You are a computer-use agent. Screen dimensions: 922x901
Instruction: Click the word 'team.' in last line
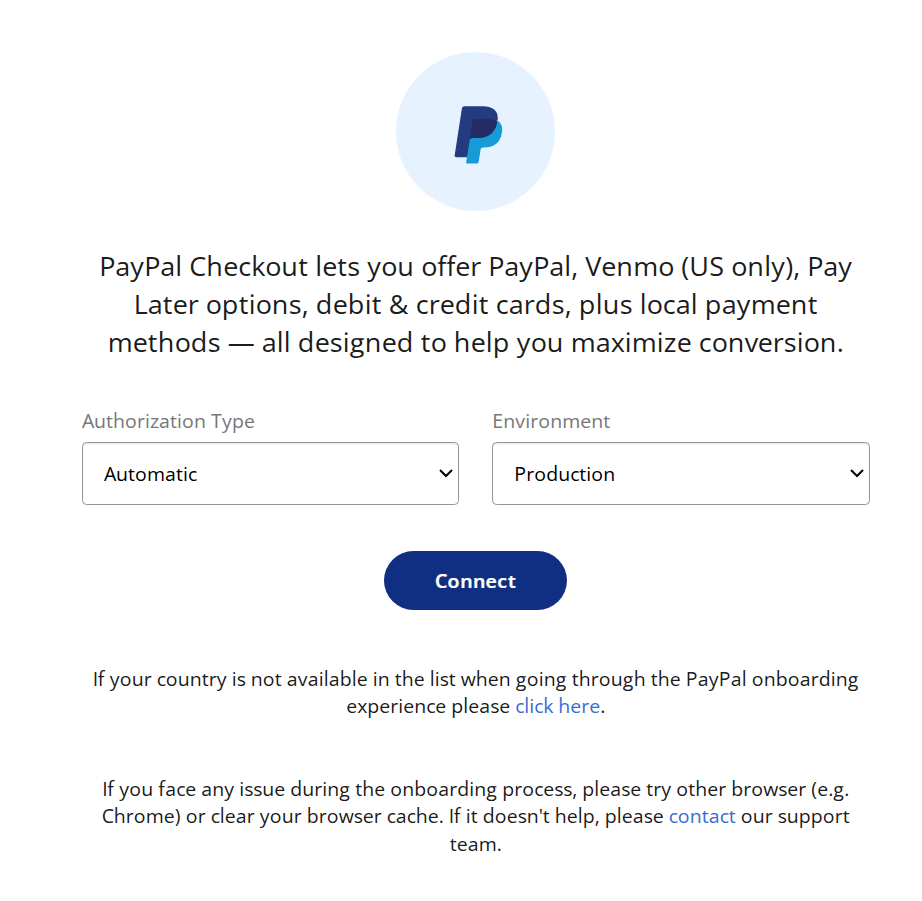(x=476, y=845)
